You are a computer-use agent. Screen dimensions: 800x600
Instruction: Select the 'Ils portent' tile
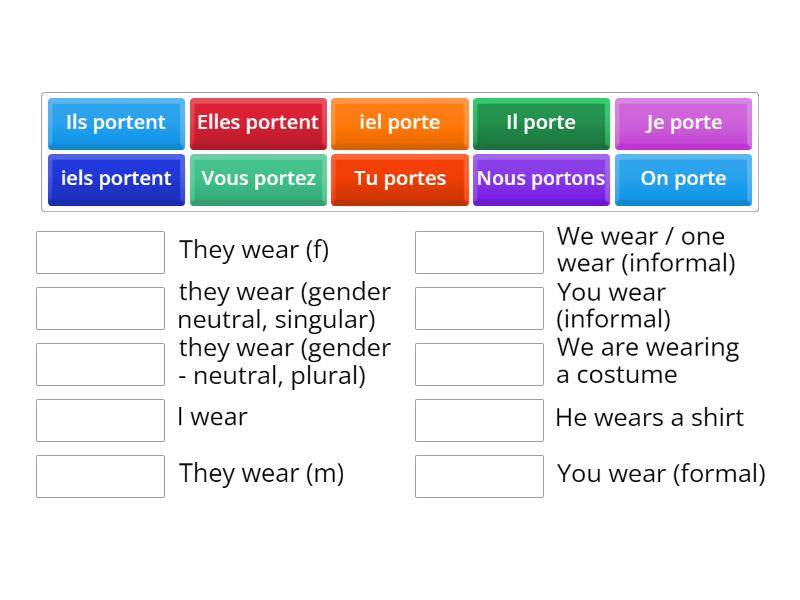tap(116, 123)
